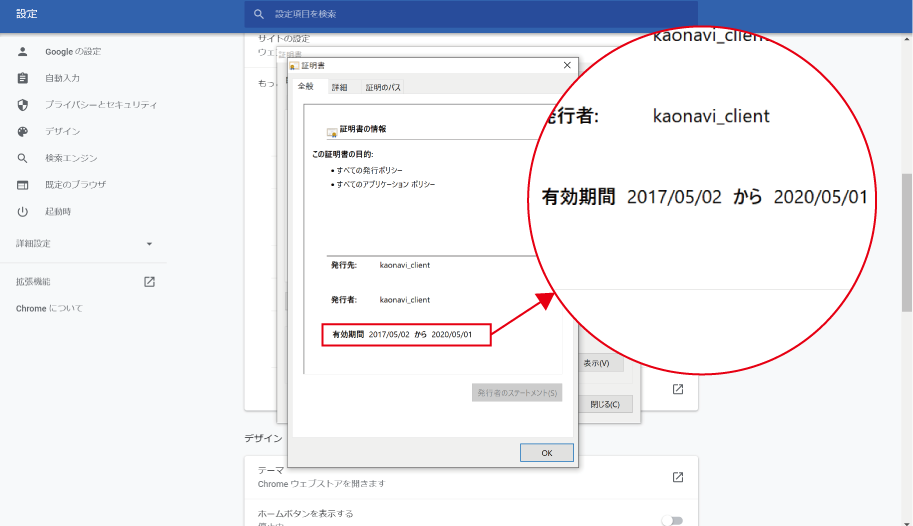Click the 有効期間 2017/05/02 から 2020/05/01 text
The width and height of the screenshot is (913, 526).
coord(402,334)
